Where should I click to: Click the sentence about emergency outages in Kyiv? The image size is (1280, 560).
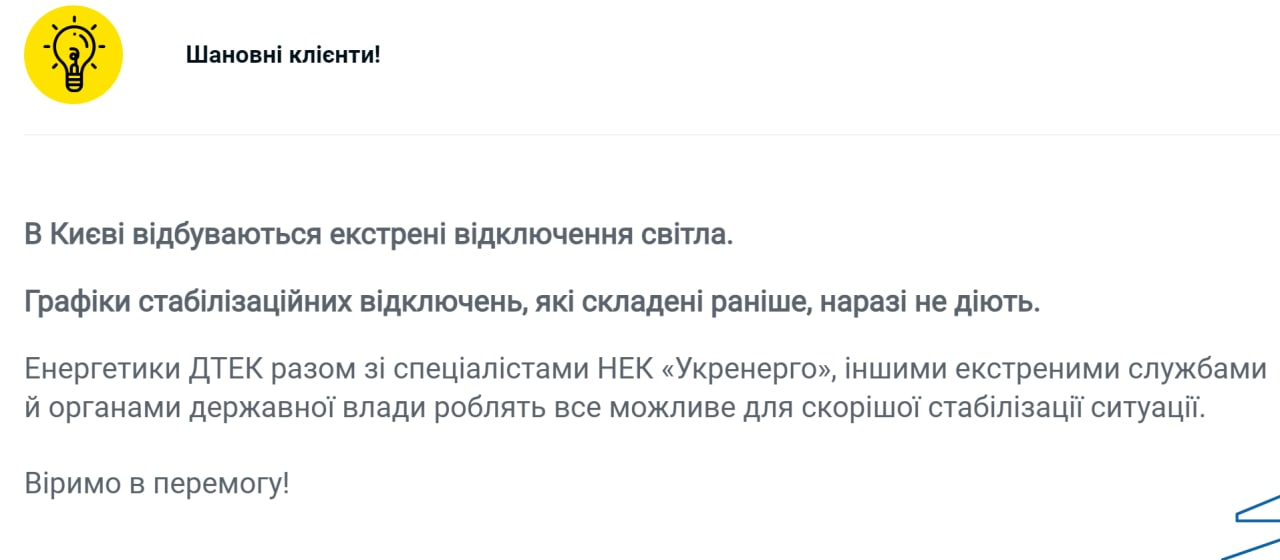(379, 236)
